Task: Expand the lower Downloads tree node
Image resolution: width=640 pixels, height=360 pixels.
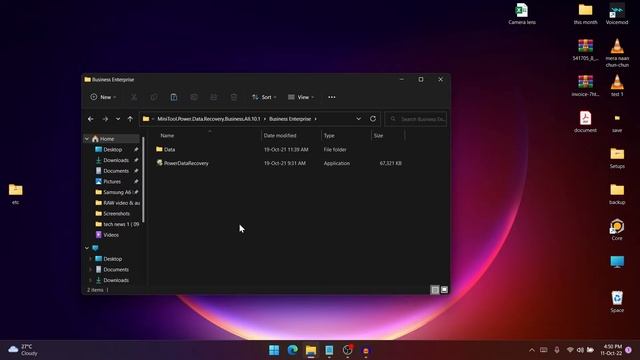Action: (x=90, y=280)
